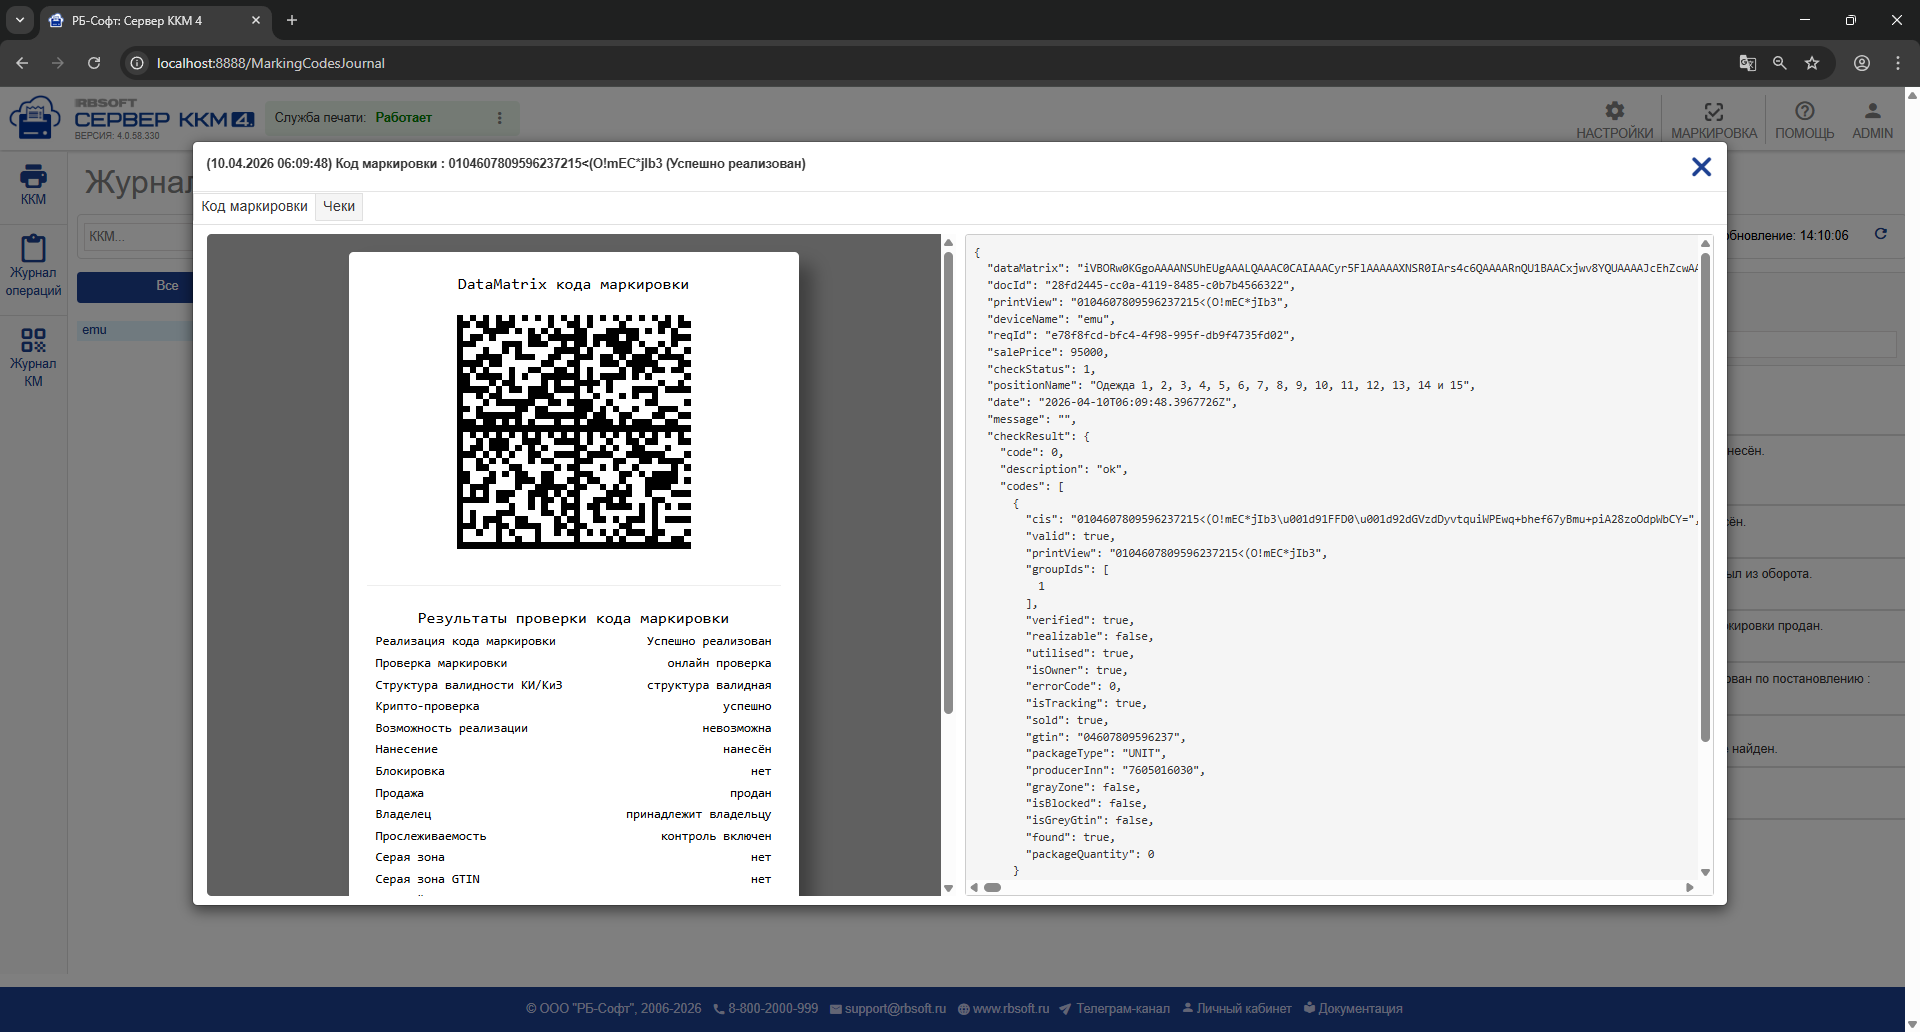1920x1032 pixels.
Task: Click the Успешно реализован result value
Action: coord(709,642)
